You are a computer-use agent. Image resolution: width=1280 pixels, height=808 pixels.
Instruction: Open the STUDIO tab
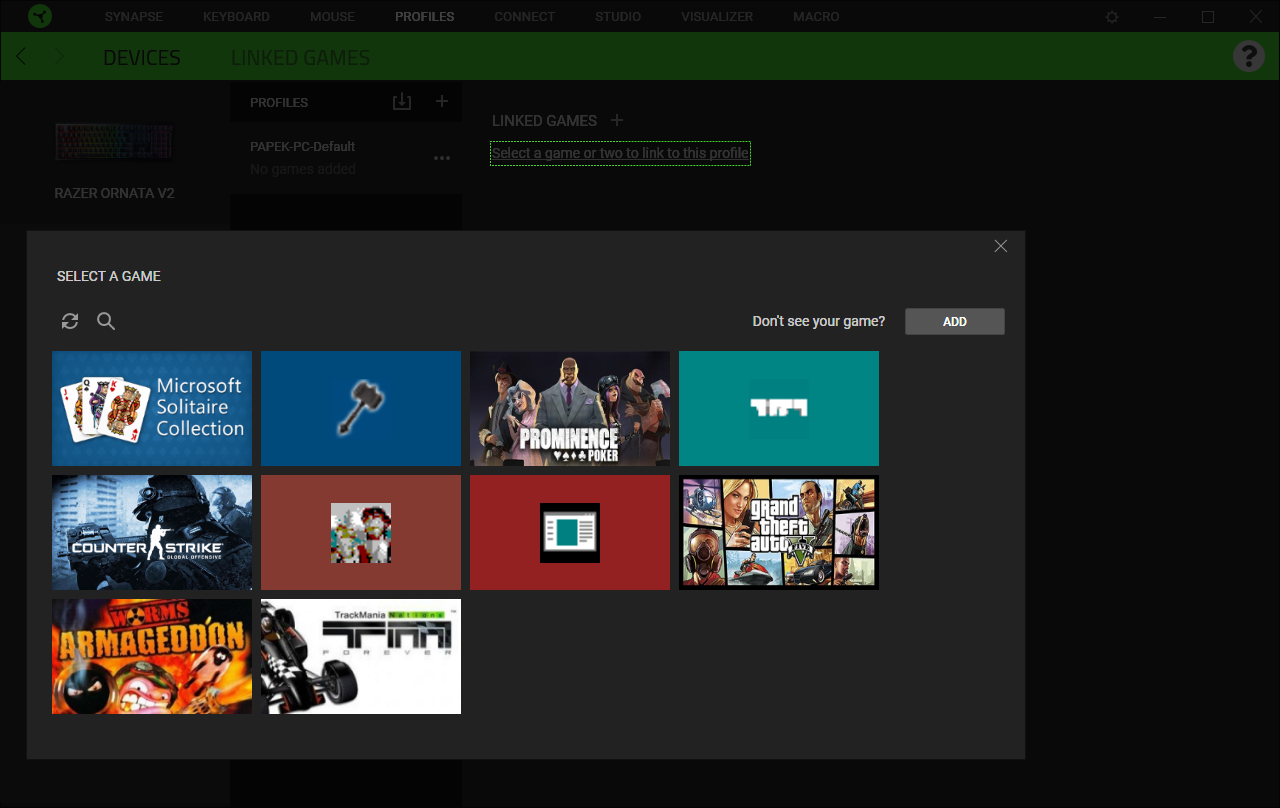[618, 17]
